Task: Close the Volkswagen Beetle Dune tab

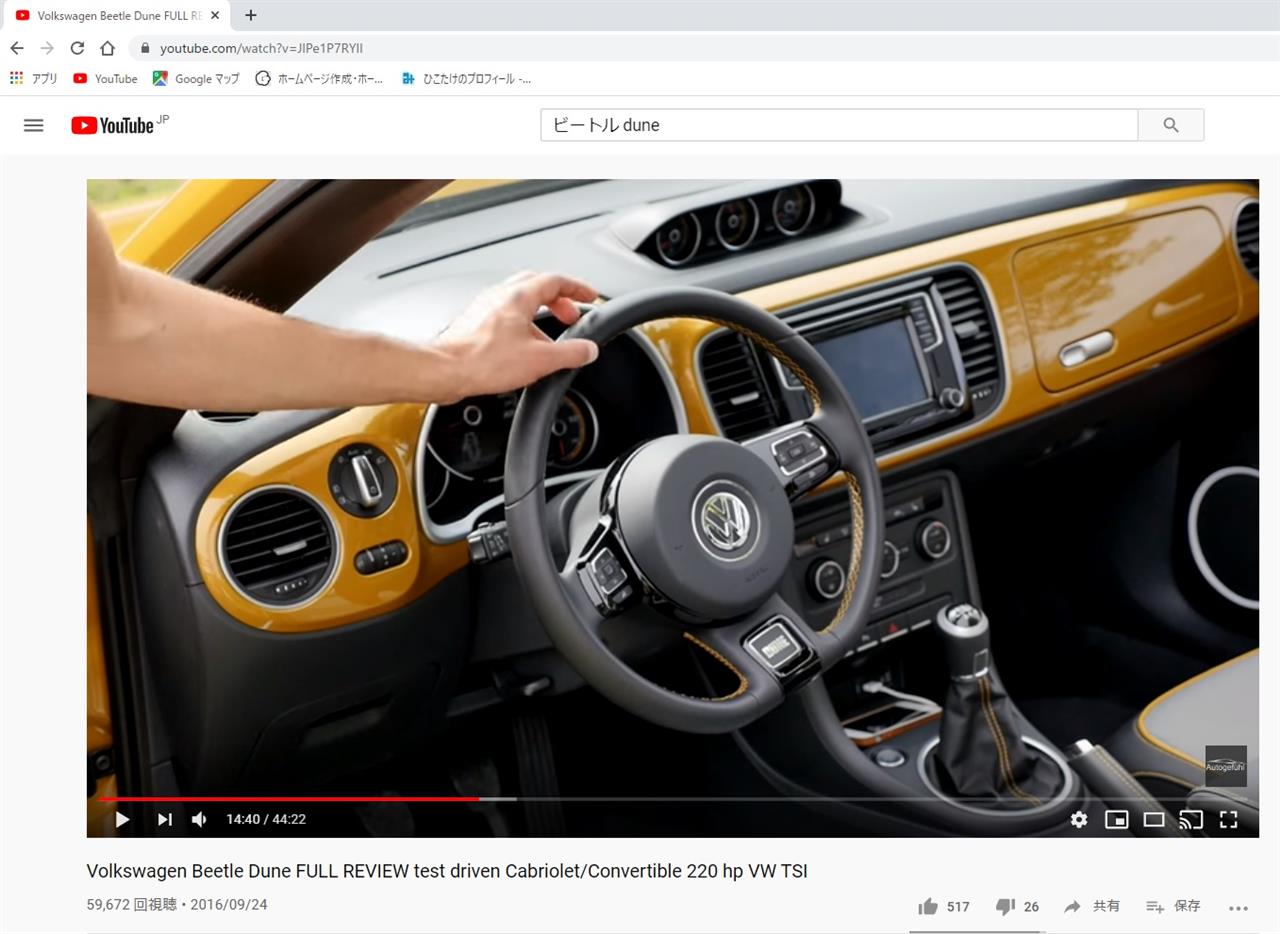Action: pyautogui.click(x=217, y=15)
